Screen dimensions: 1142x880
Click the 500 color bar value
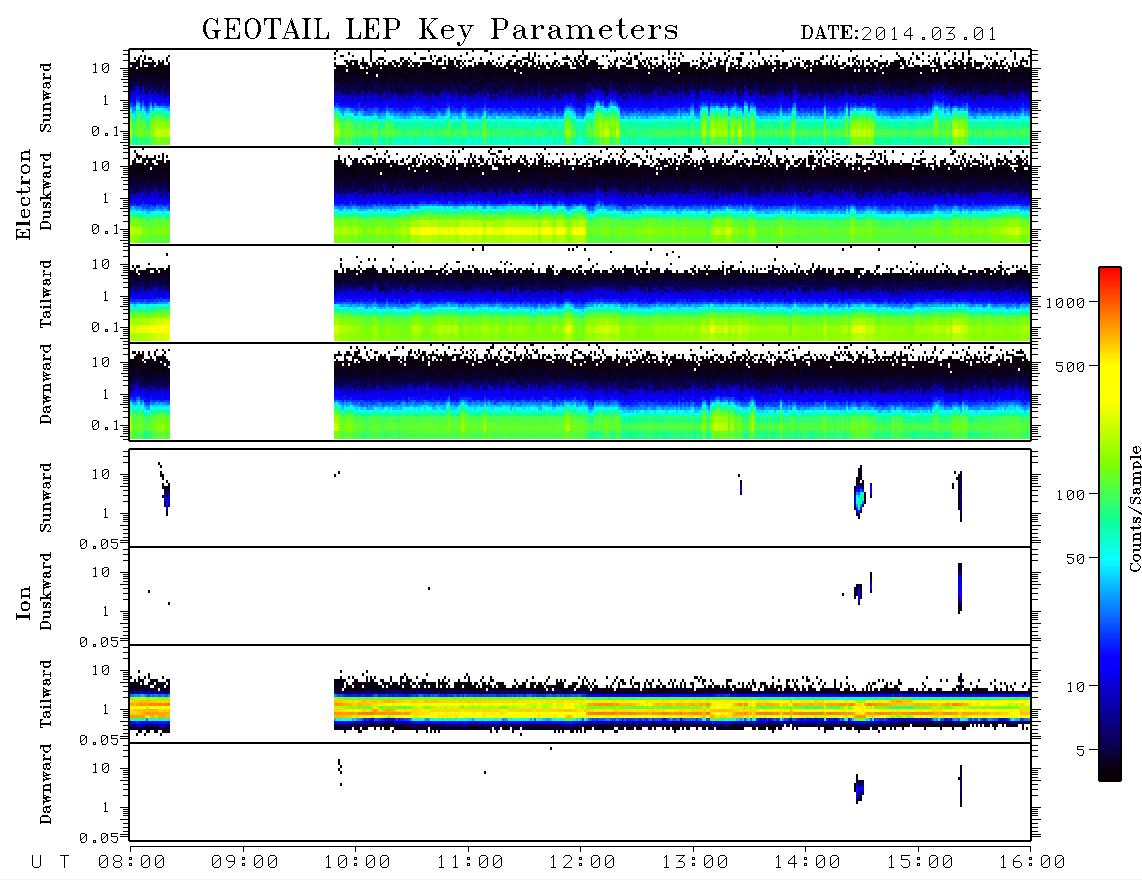tap(1070, 367)
